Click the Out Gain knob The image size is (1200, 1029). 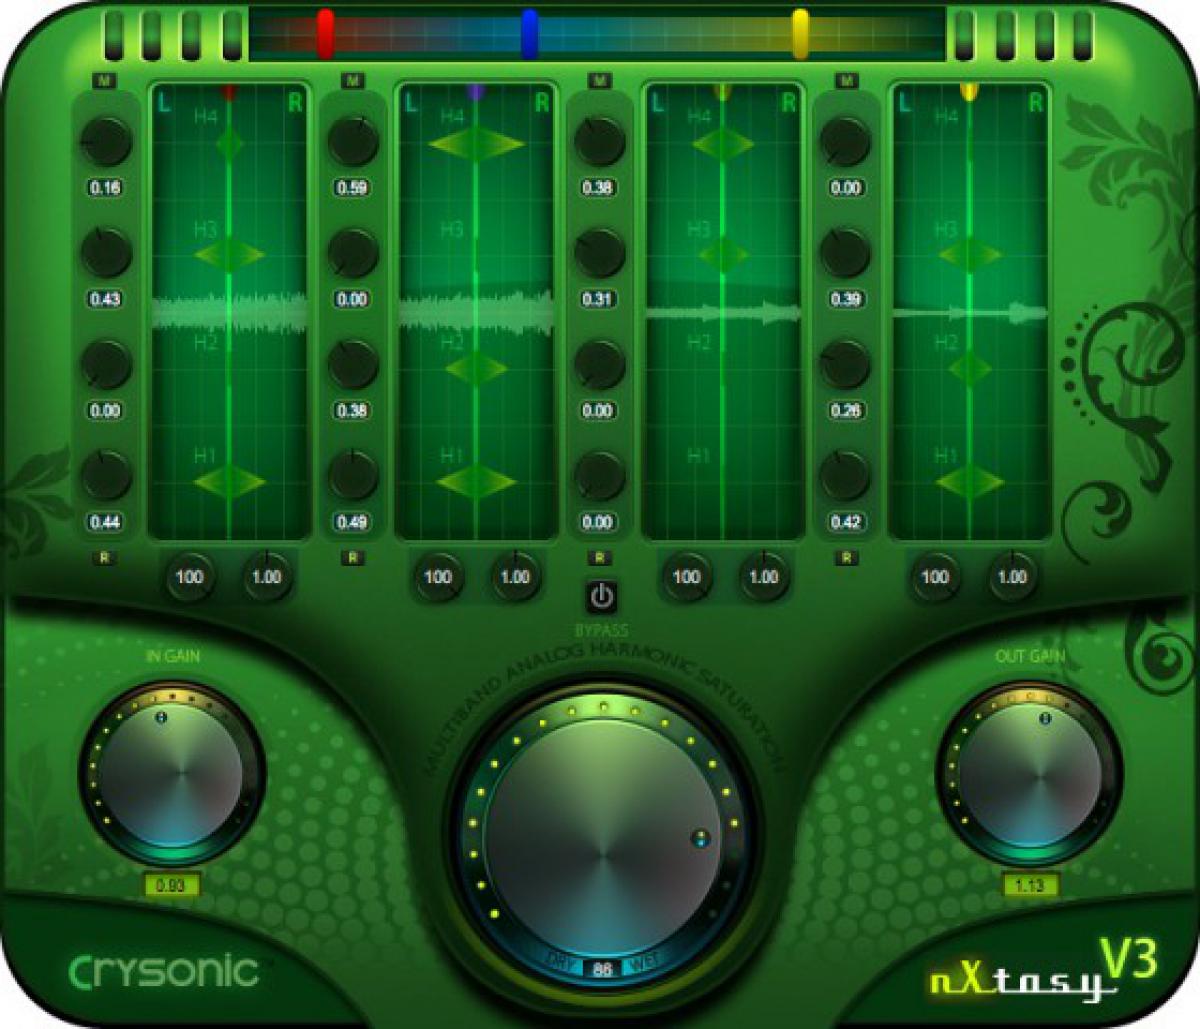point(1029,774)
